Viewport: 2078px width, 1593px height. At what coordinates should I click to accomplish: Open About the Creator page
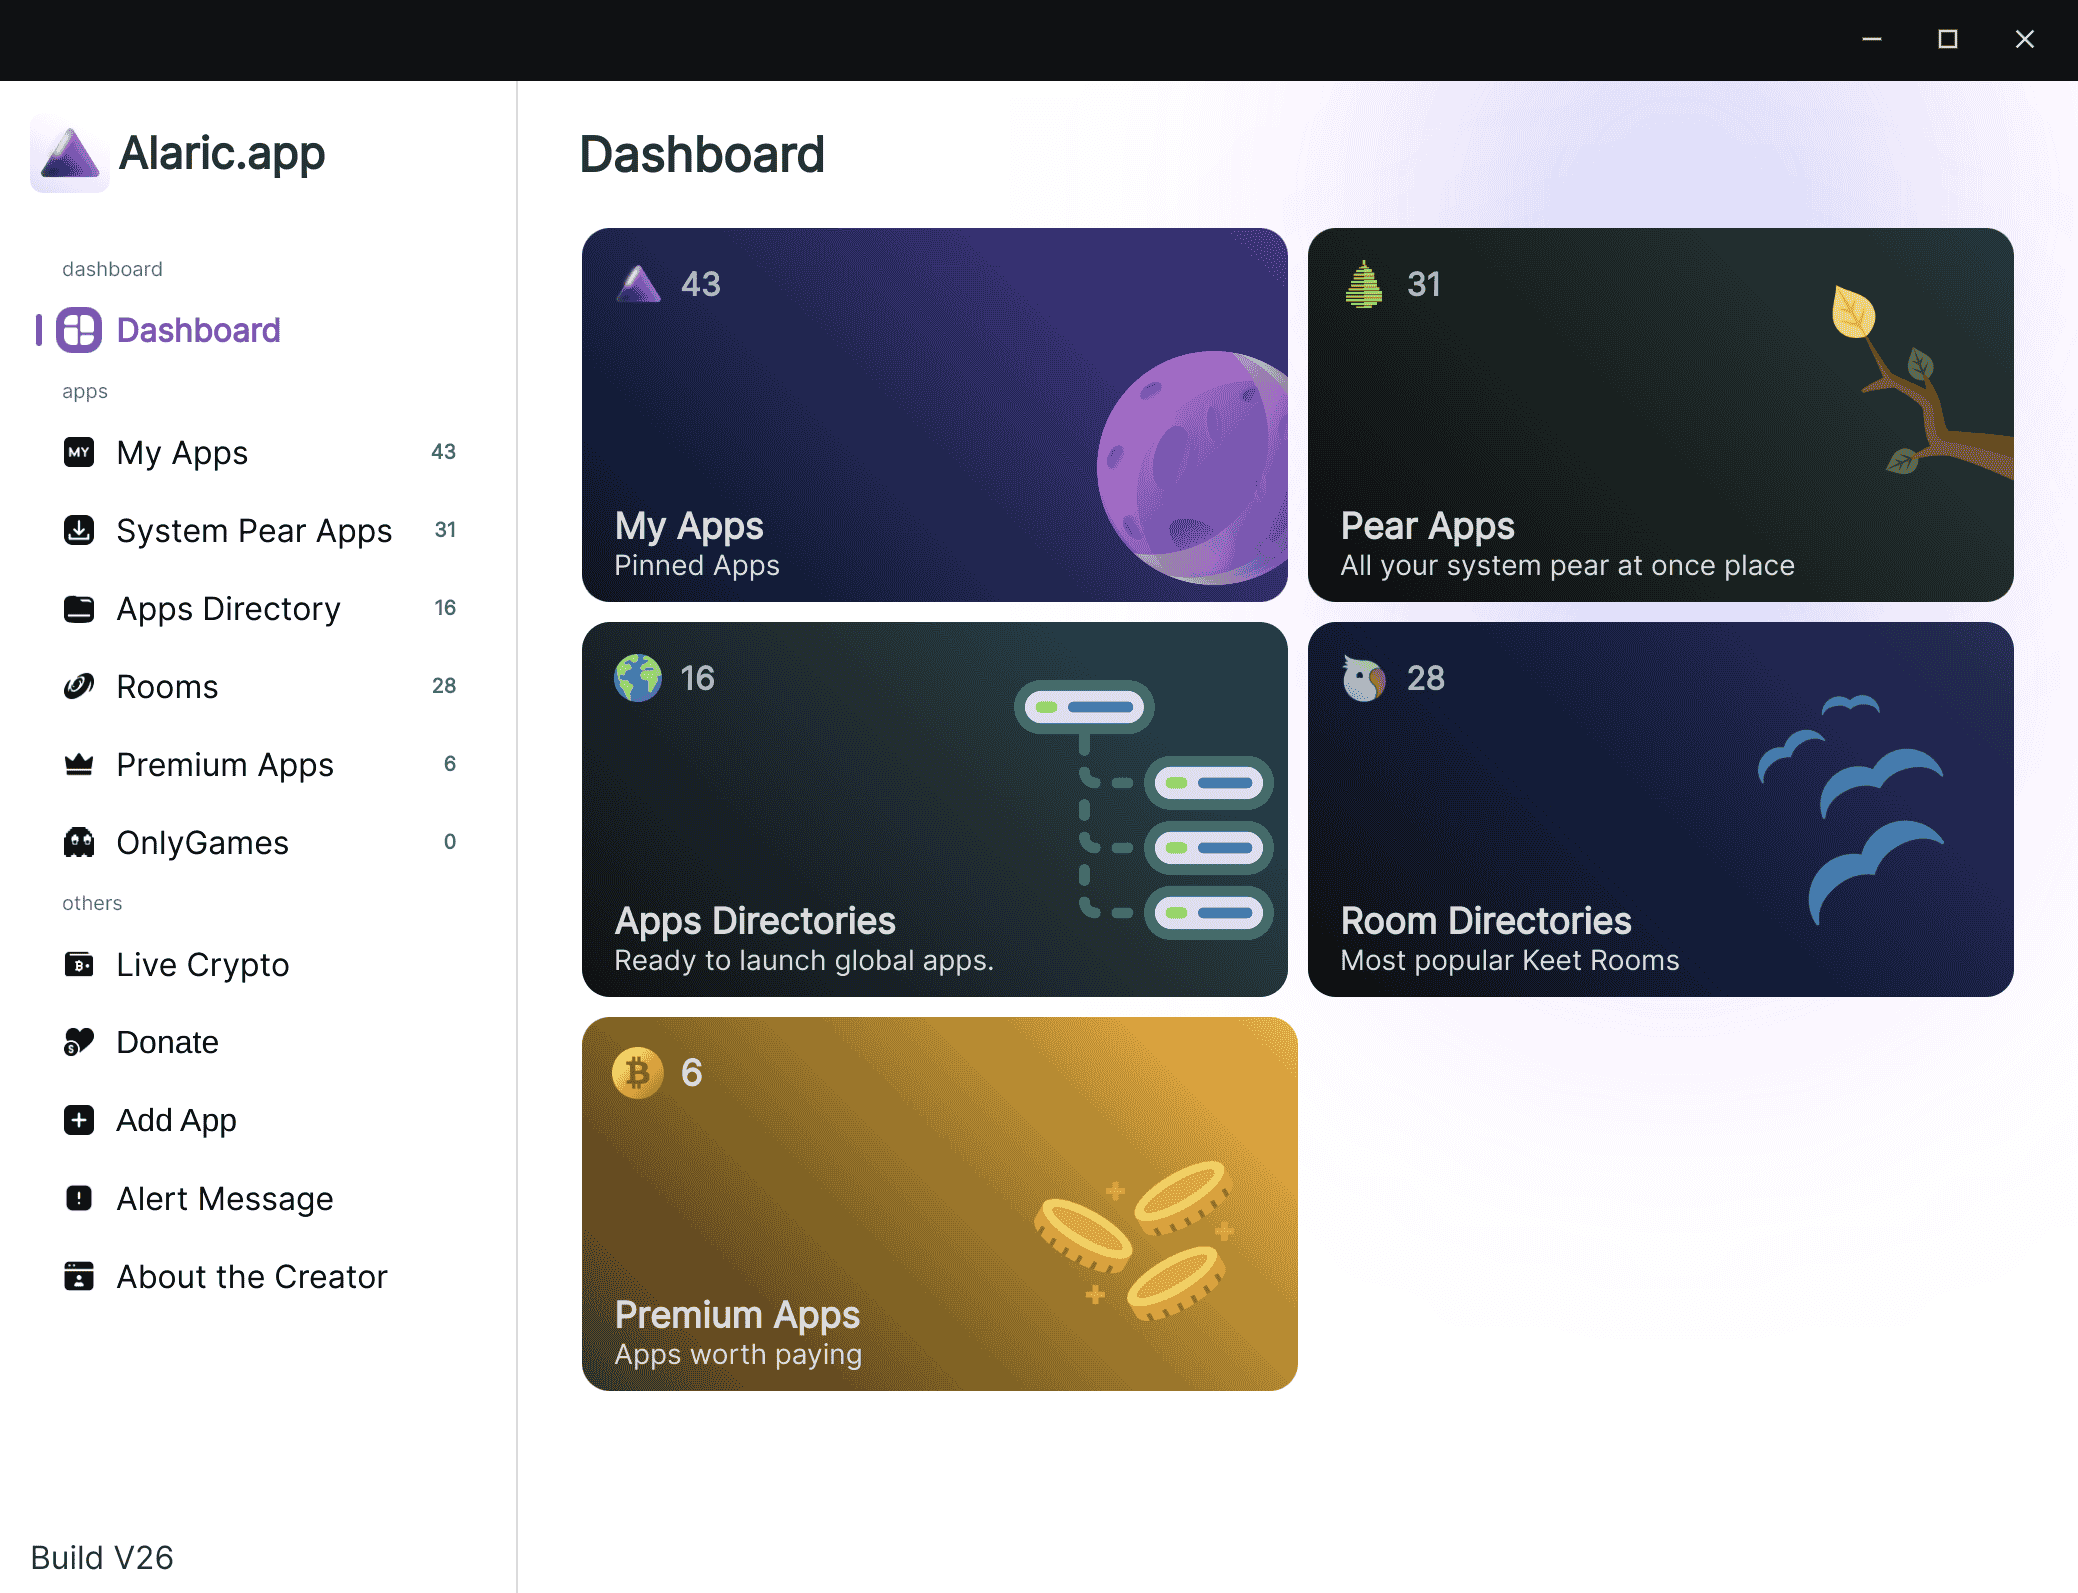coord(251,1276)
